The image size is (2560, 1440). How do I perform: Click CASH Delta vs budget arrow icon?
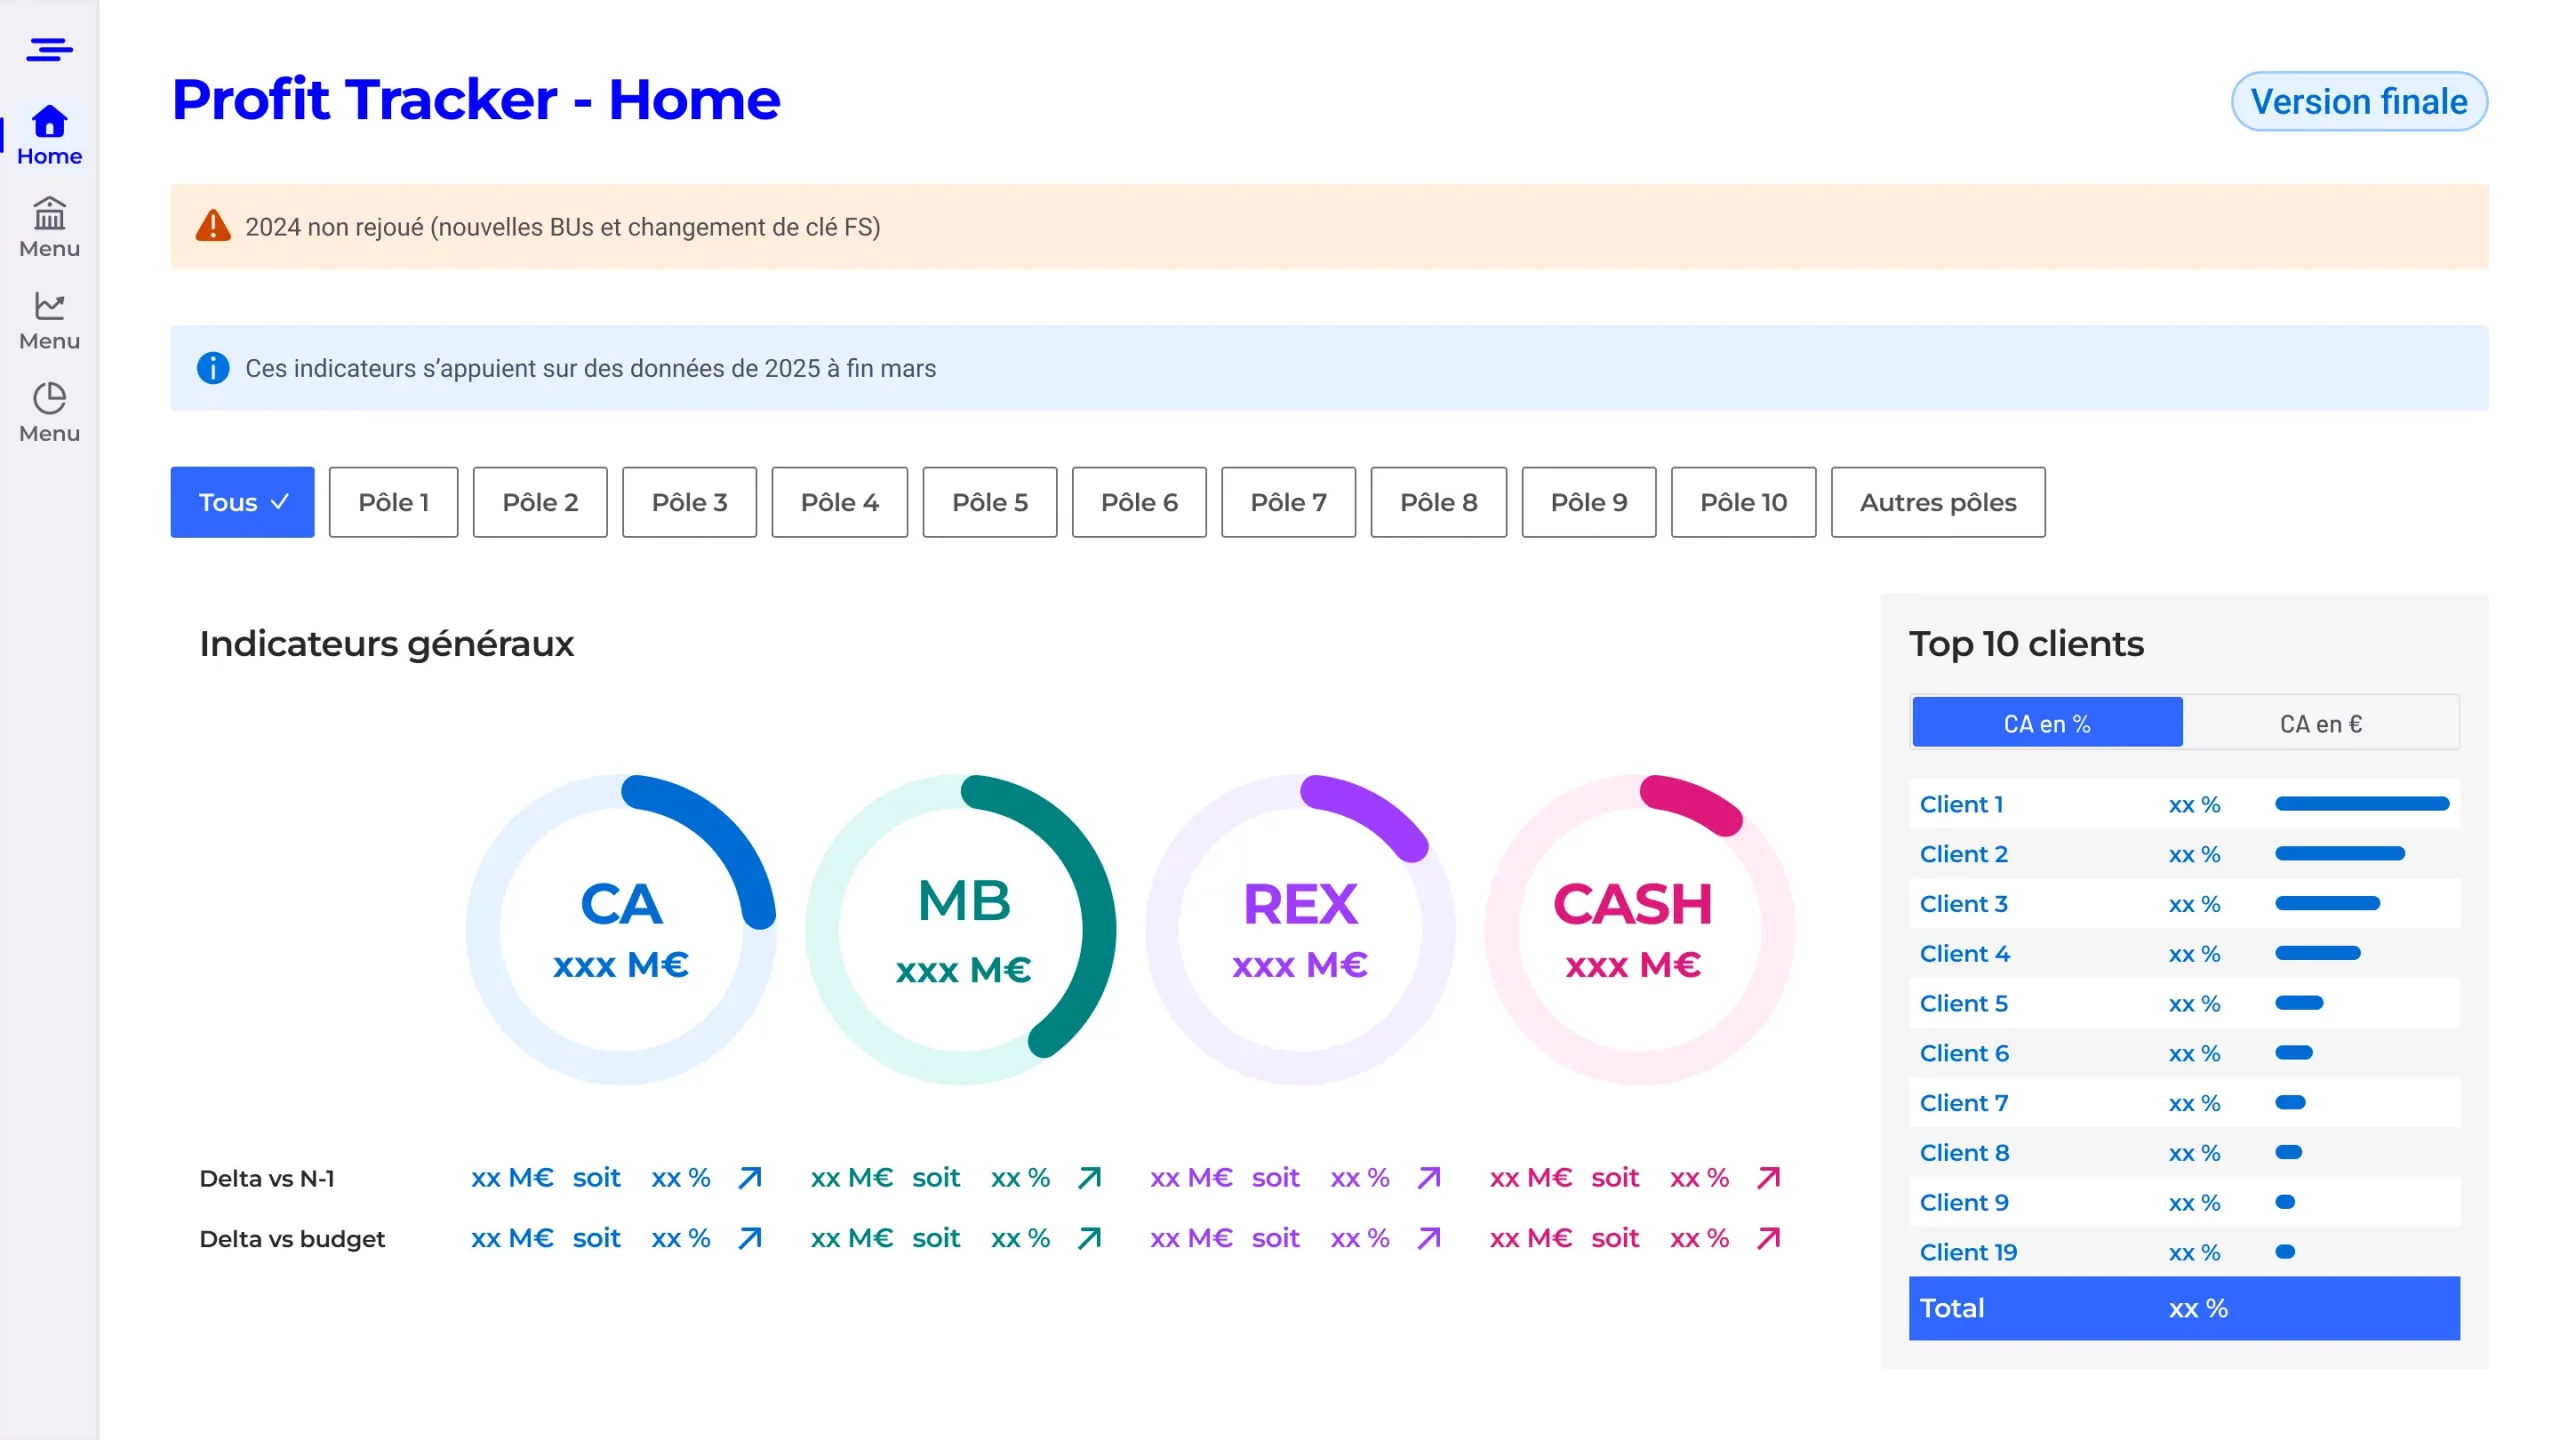tap(1769, 1238)
